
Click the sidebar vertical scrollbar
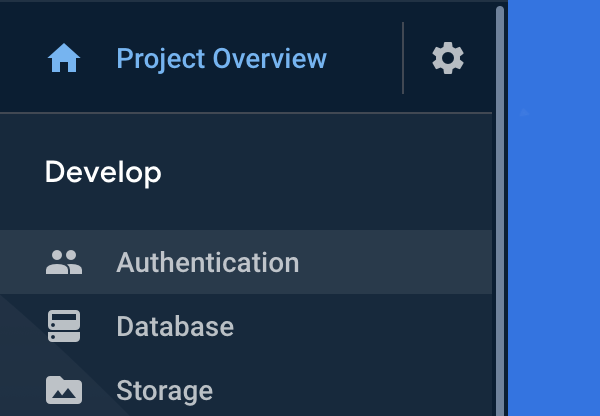[500, 200]
